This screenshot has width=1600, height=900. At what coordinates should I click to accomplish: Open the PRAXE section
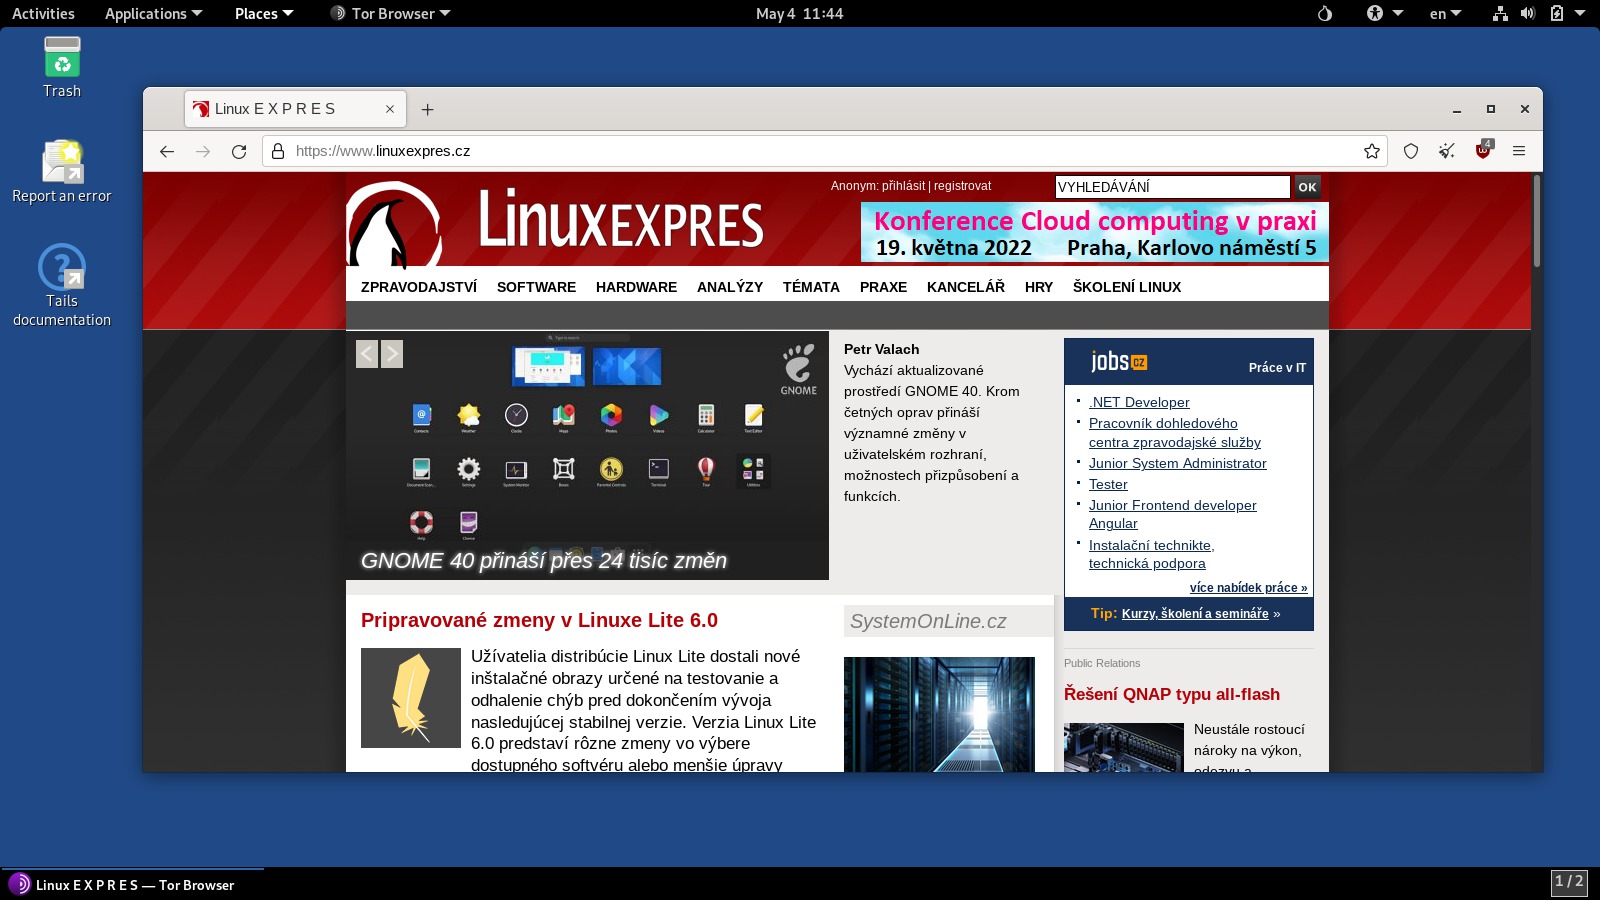pos(883,287)
